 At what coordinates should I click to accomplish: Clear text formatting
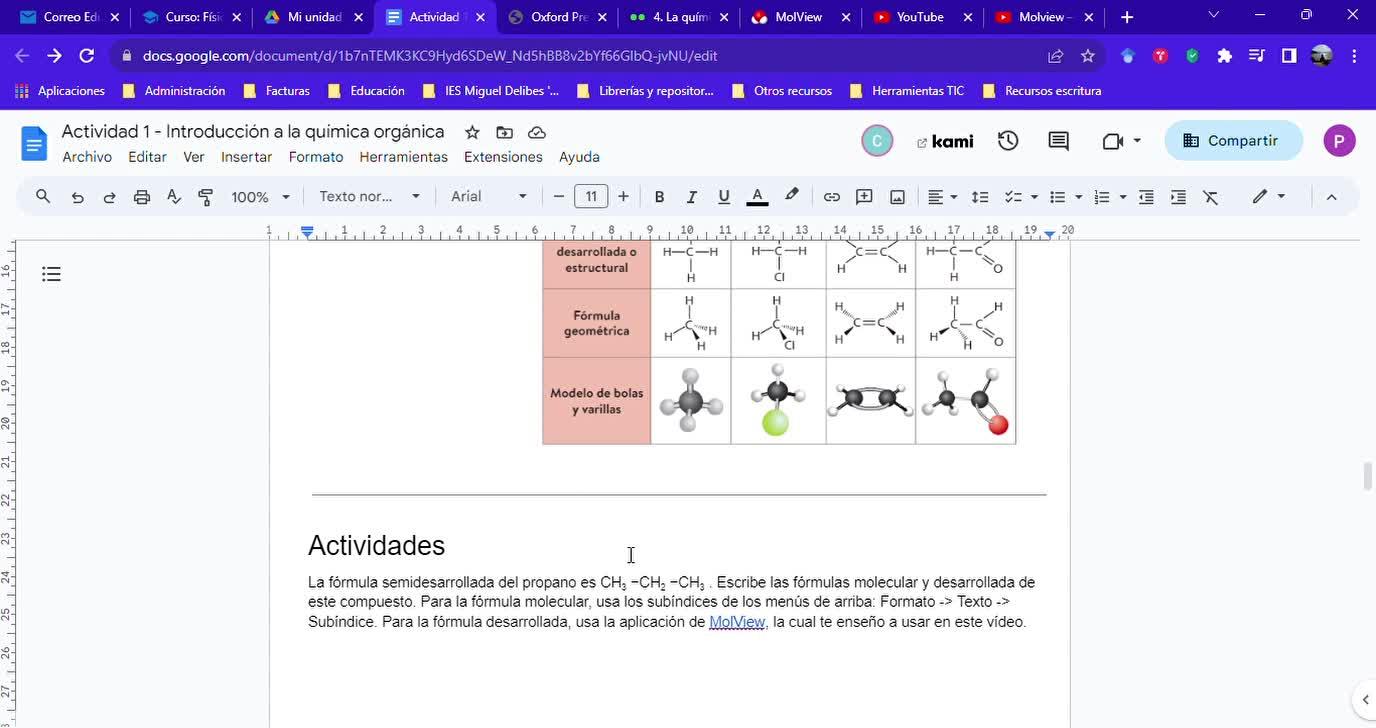[x=1210, y=197]
